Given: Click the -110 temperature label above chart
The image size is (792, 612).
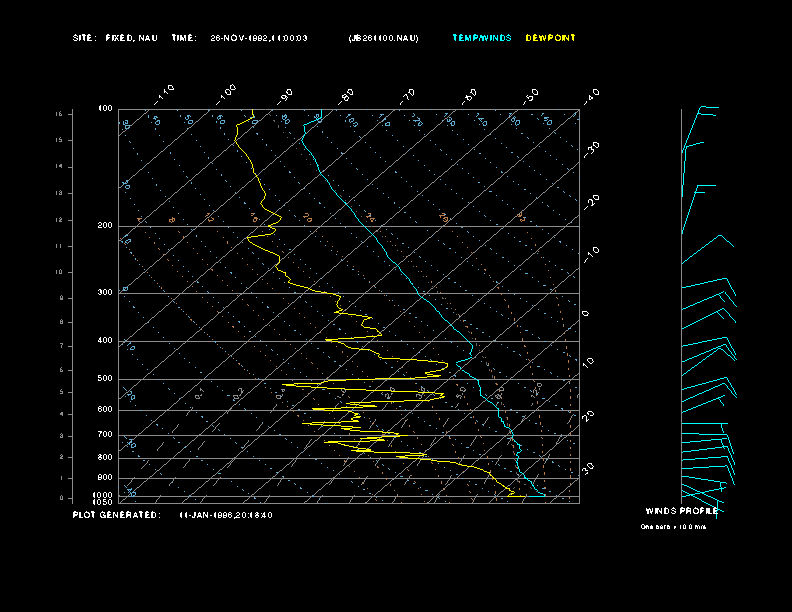Looking at the screenshot, I should pyautogui.click(x=164, y=95).
